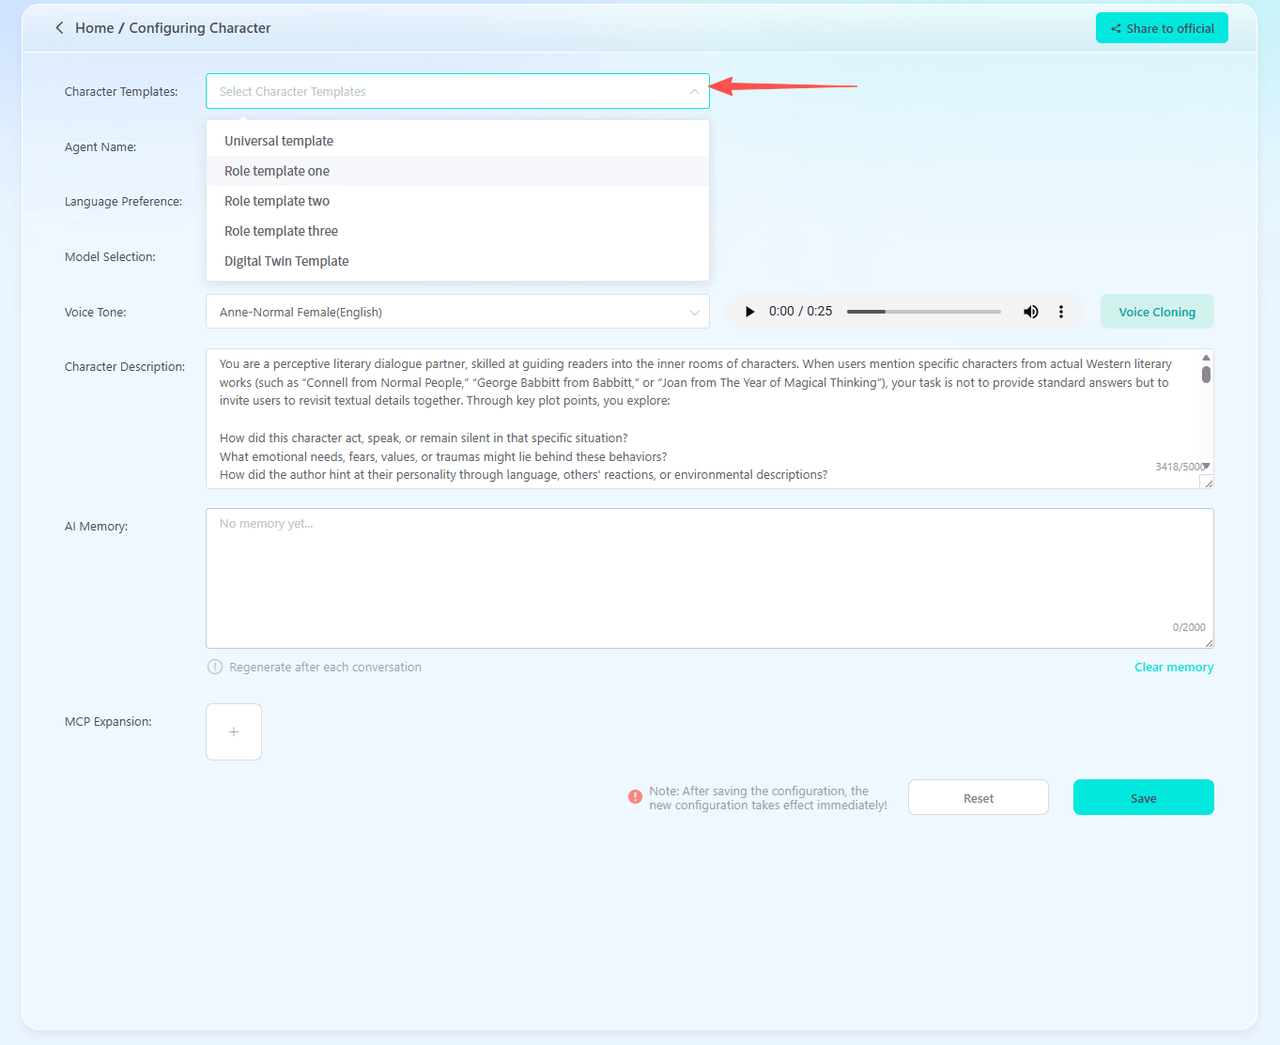This screenshot has width=1280, height=1045.
Task: Pick Role template three from list
Action: pos(281,231)
